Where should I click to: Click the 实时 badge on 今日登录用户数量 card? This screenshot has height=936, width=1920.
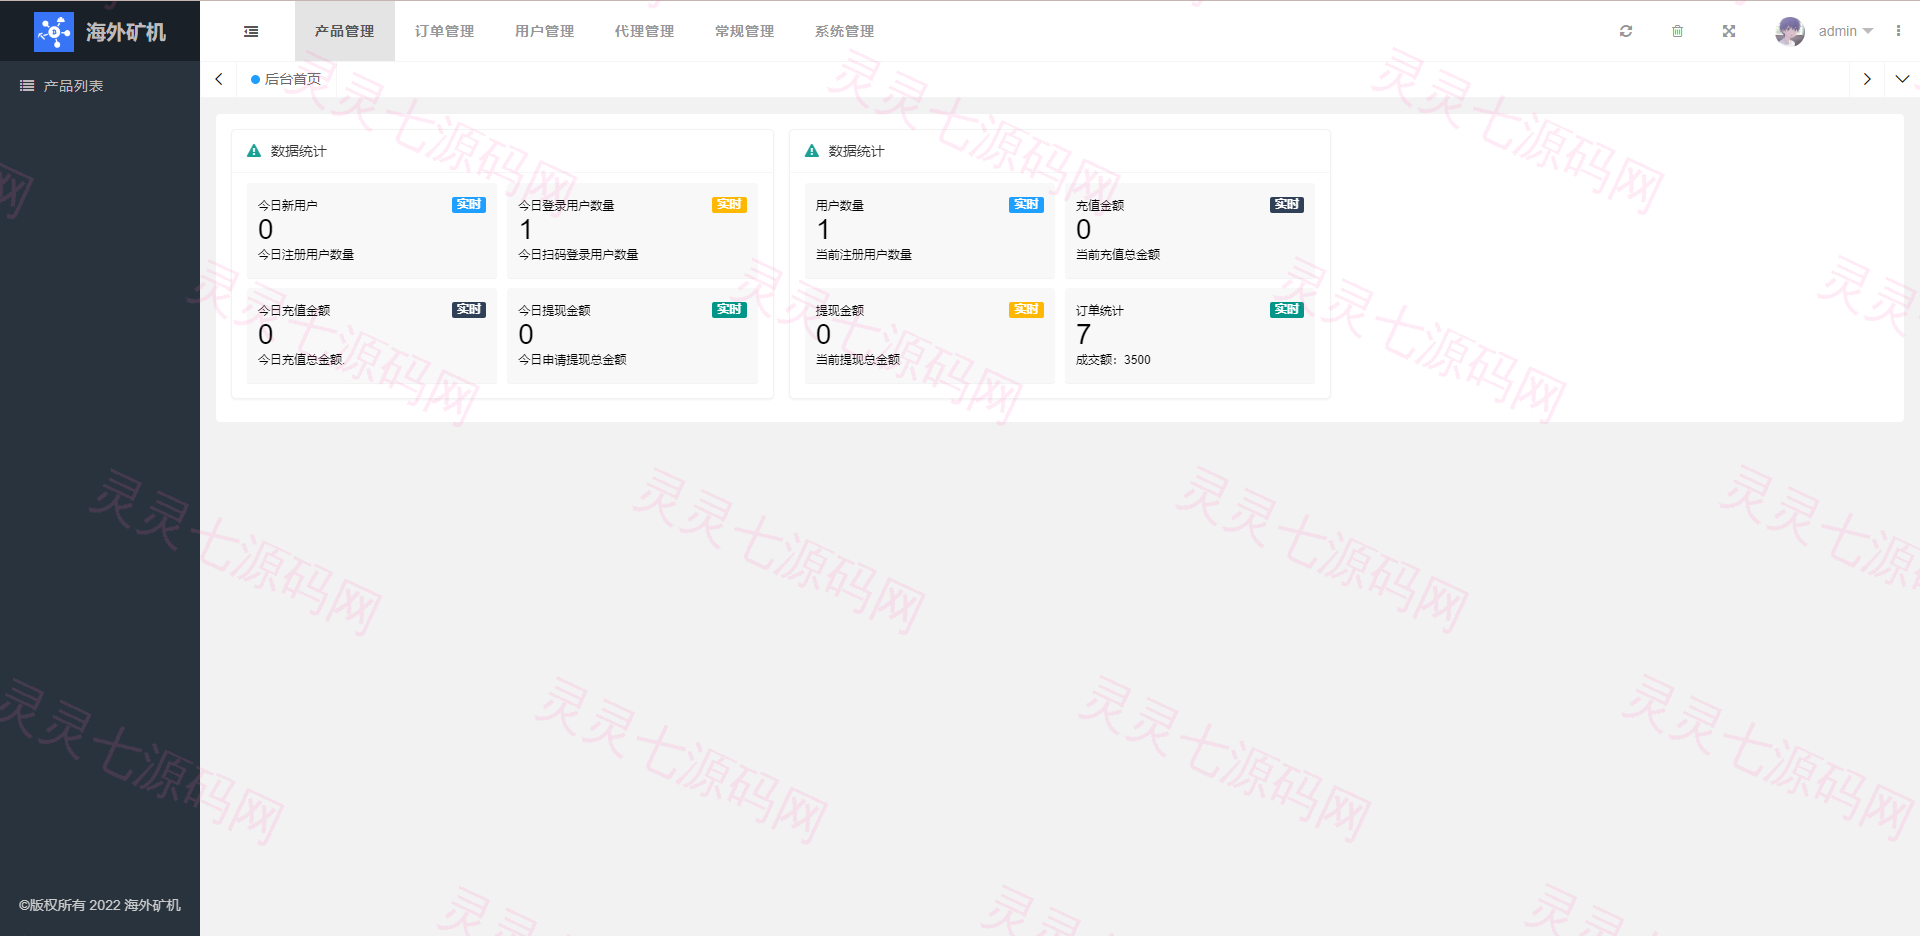729,205
